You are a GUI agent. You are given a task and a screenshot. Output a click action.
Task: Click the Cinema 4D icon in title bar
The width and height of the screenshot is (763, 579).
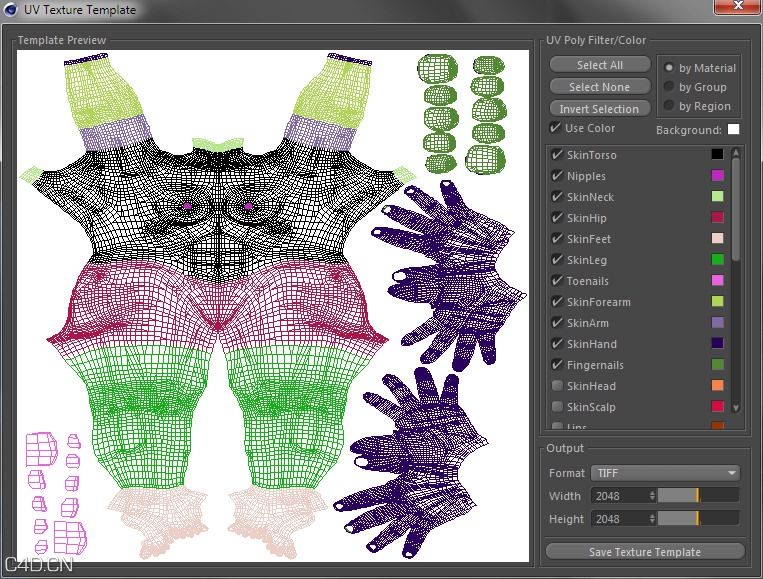[10, 10]
